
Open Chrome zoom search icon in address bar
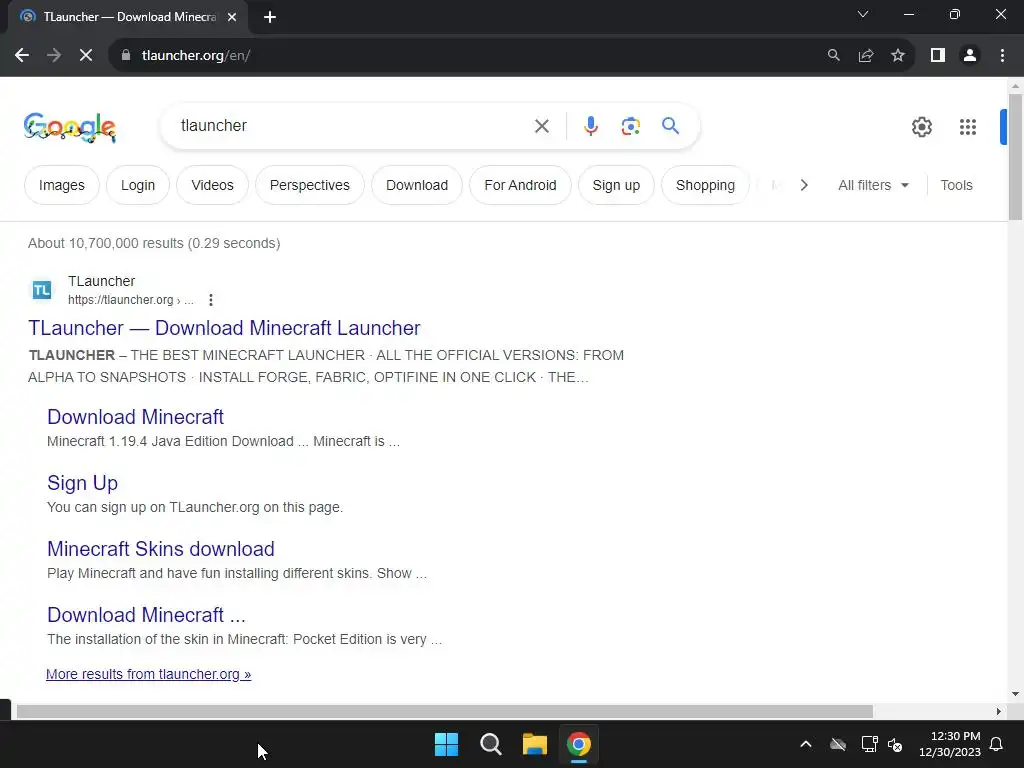[833, 56]
